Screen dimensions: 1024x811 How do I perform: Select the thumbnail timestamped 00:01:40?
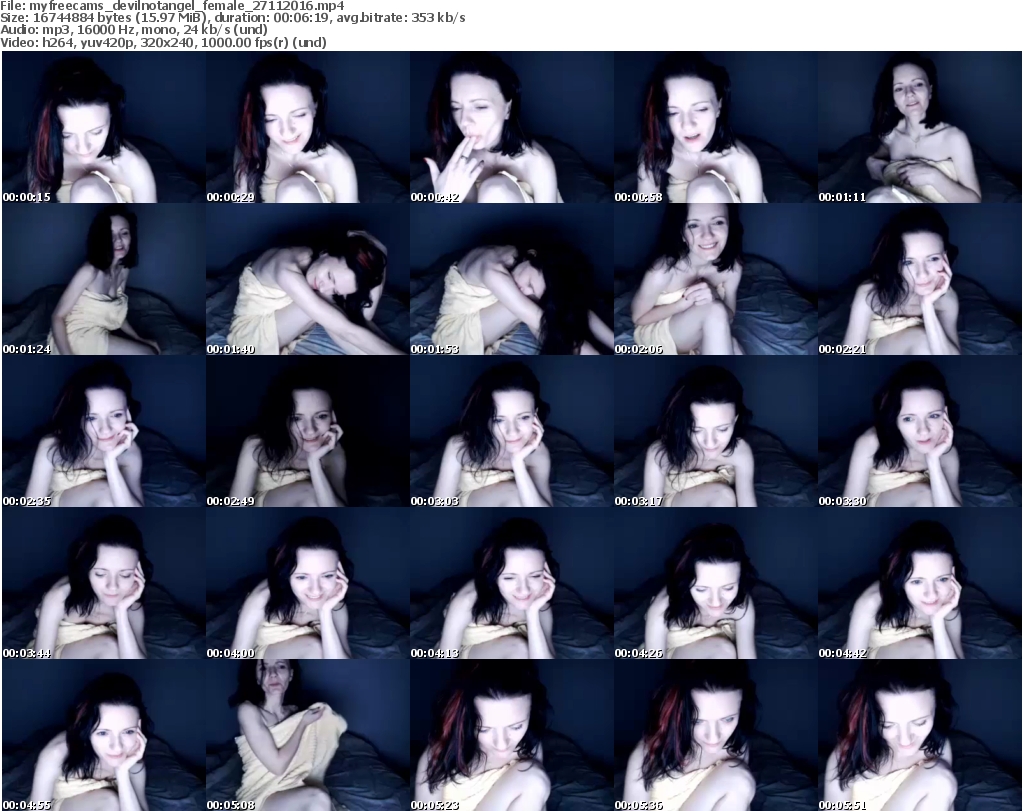[x=308, y=279]
